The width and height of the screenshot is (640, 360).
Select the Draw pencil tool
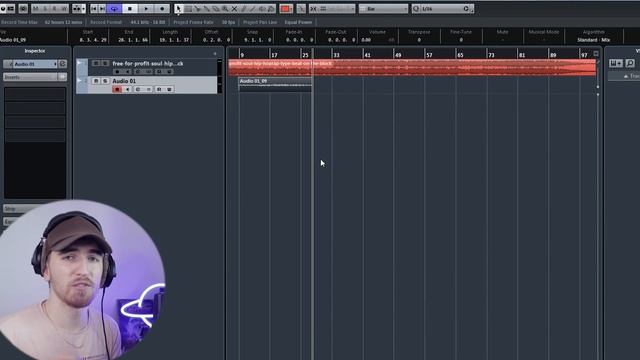click(x=244, y=9)
